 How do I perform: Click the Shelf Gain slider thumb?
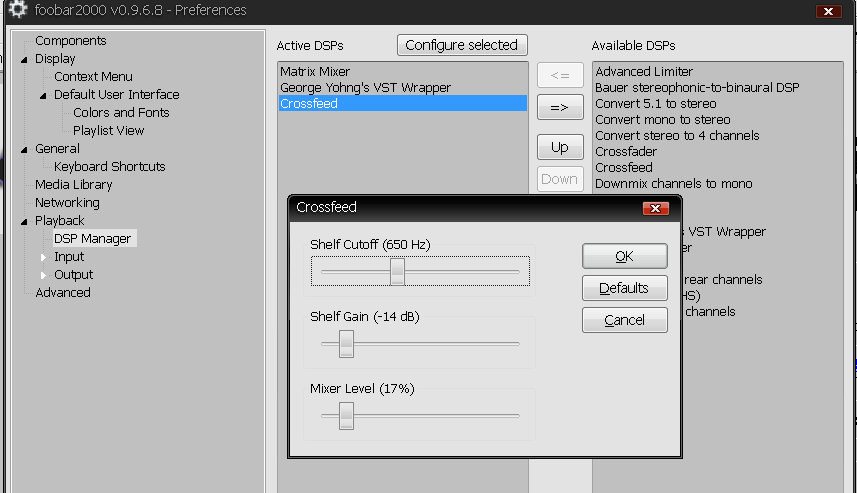tap(347, 344)
